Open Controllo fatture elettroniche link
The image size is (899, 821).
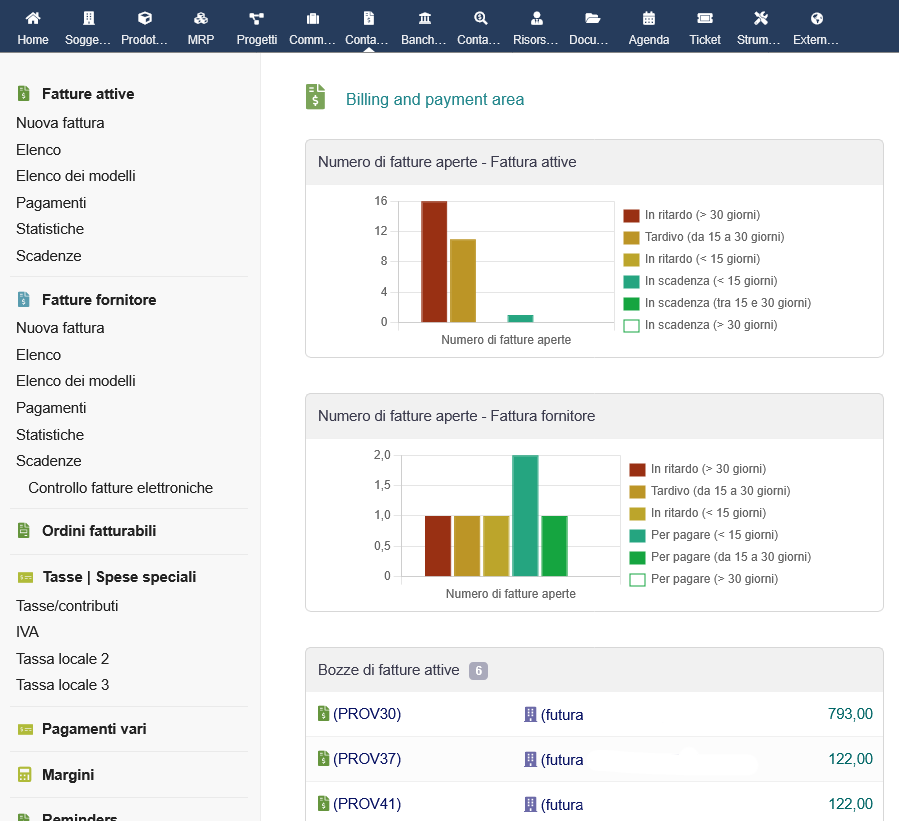tap(120, 488)
